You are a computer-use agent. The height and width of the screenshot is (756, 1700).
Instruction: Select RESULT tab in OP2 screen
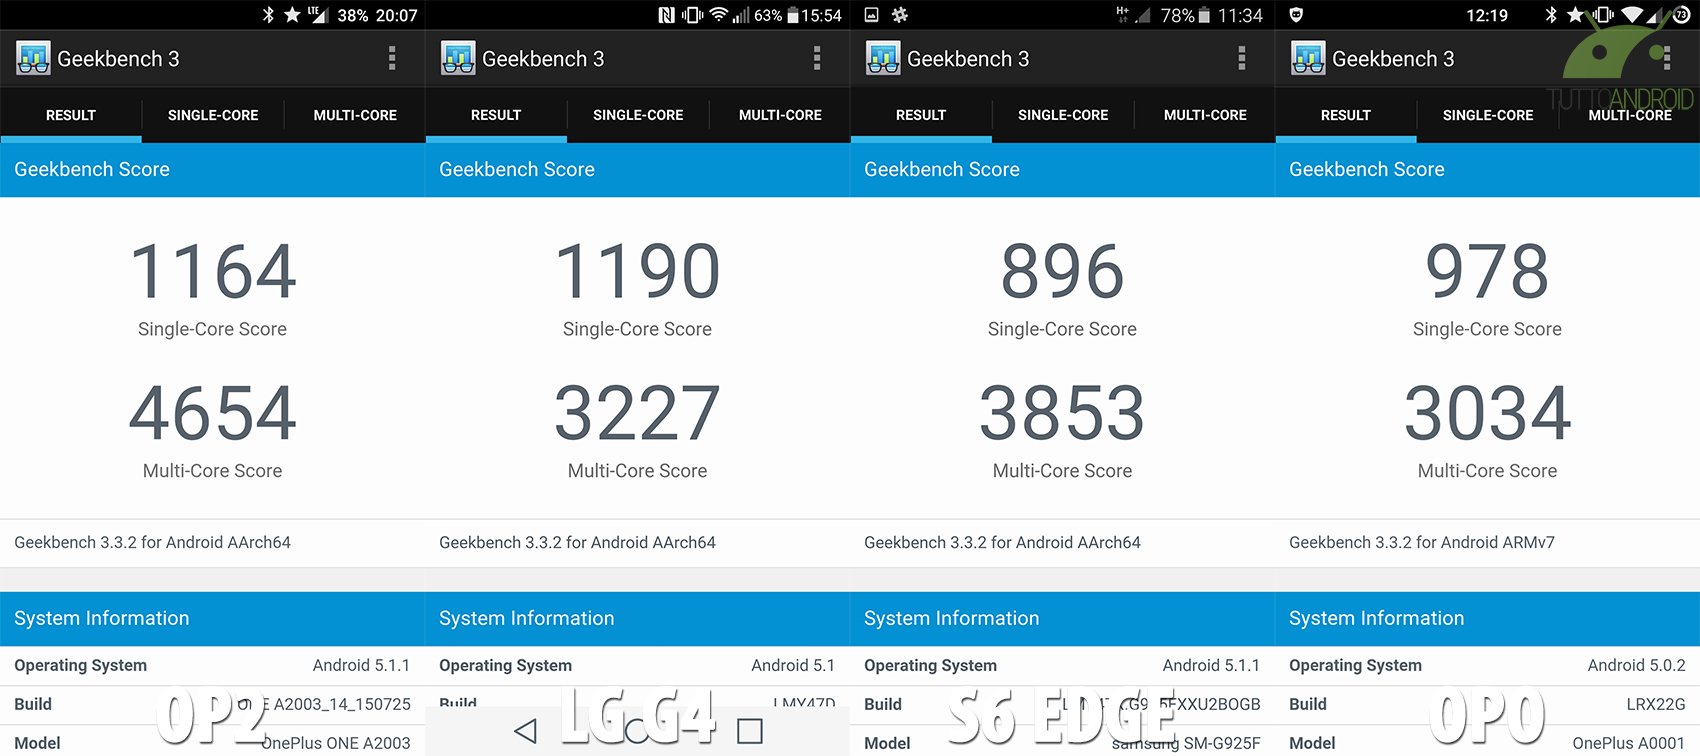click(71, 115)
